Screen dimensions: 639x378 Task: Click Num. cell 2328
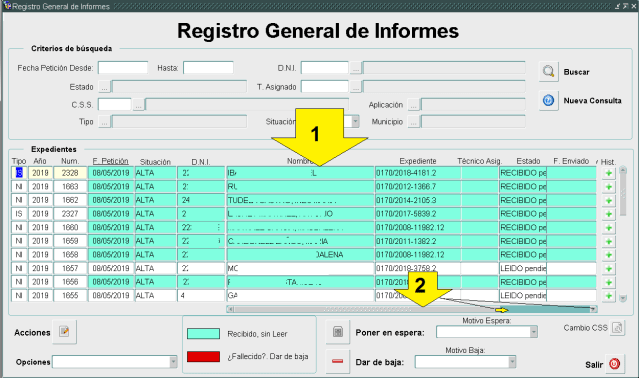point(70,173)
